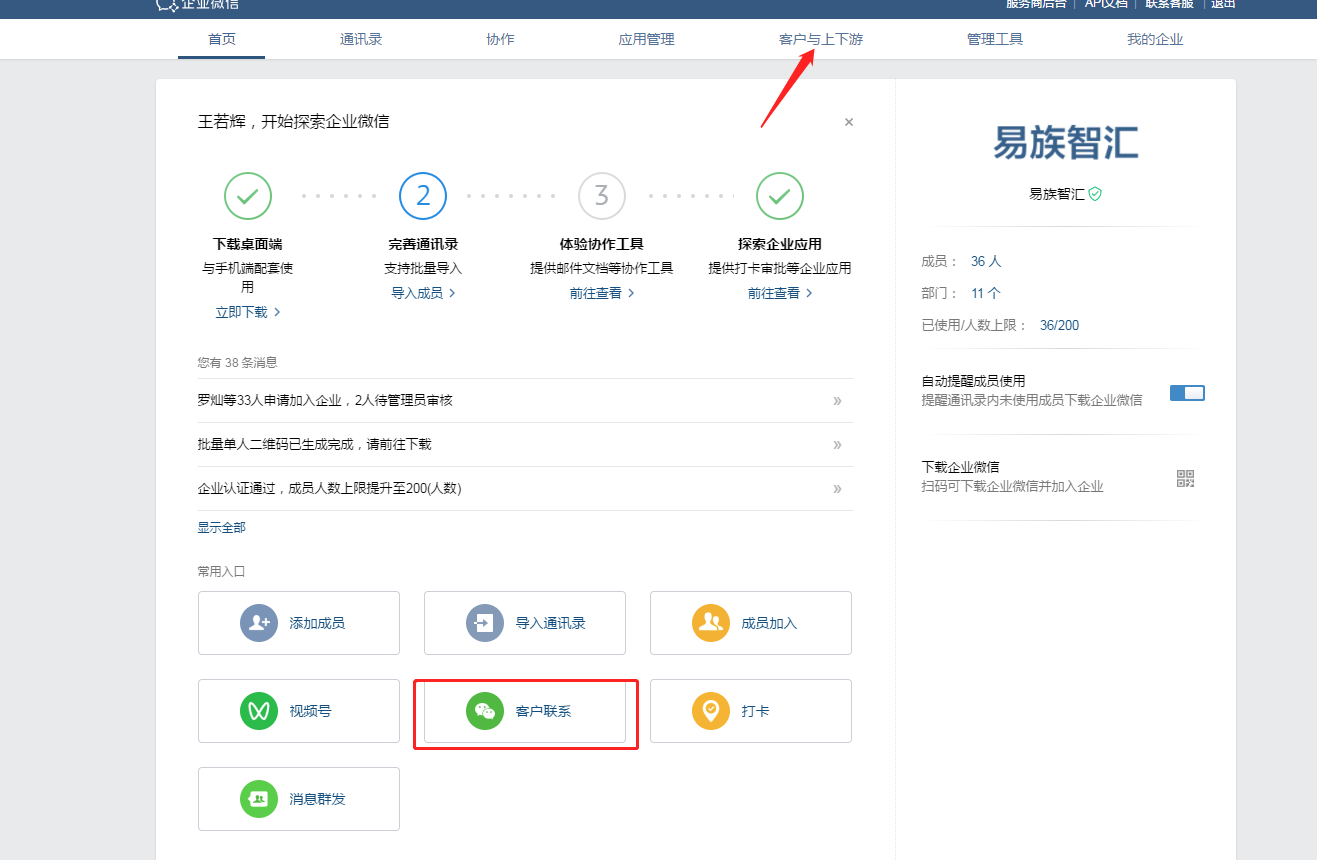Click 前往查看 under 体验协作工具

602,293
